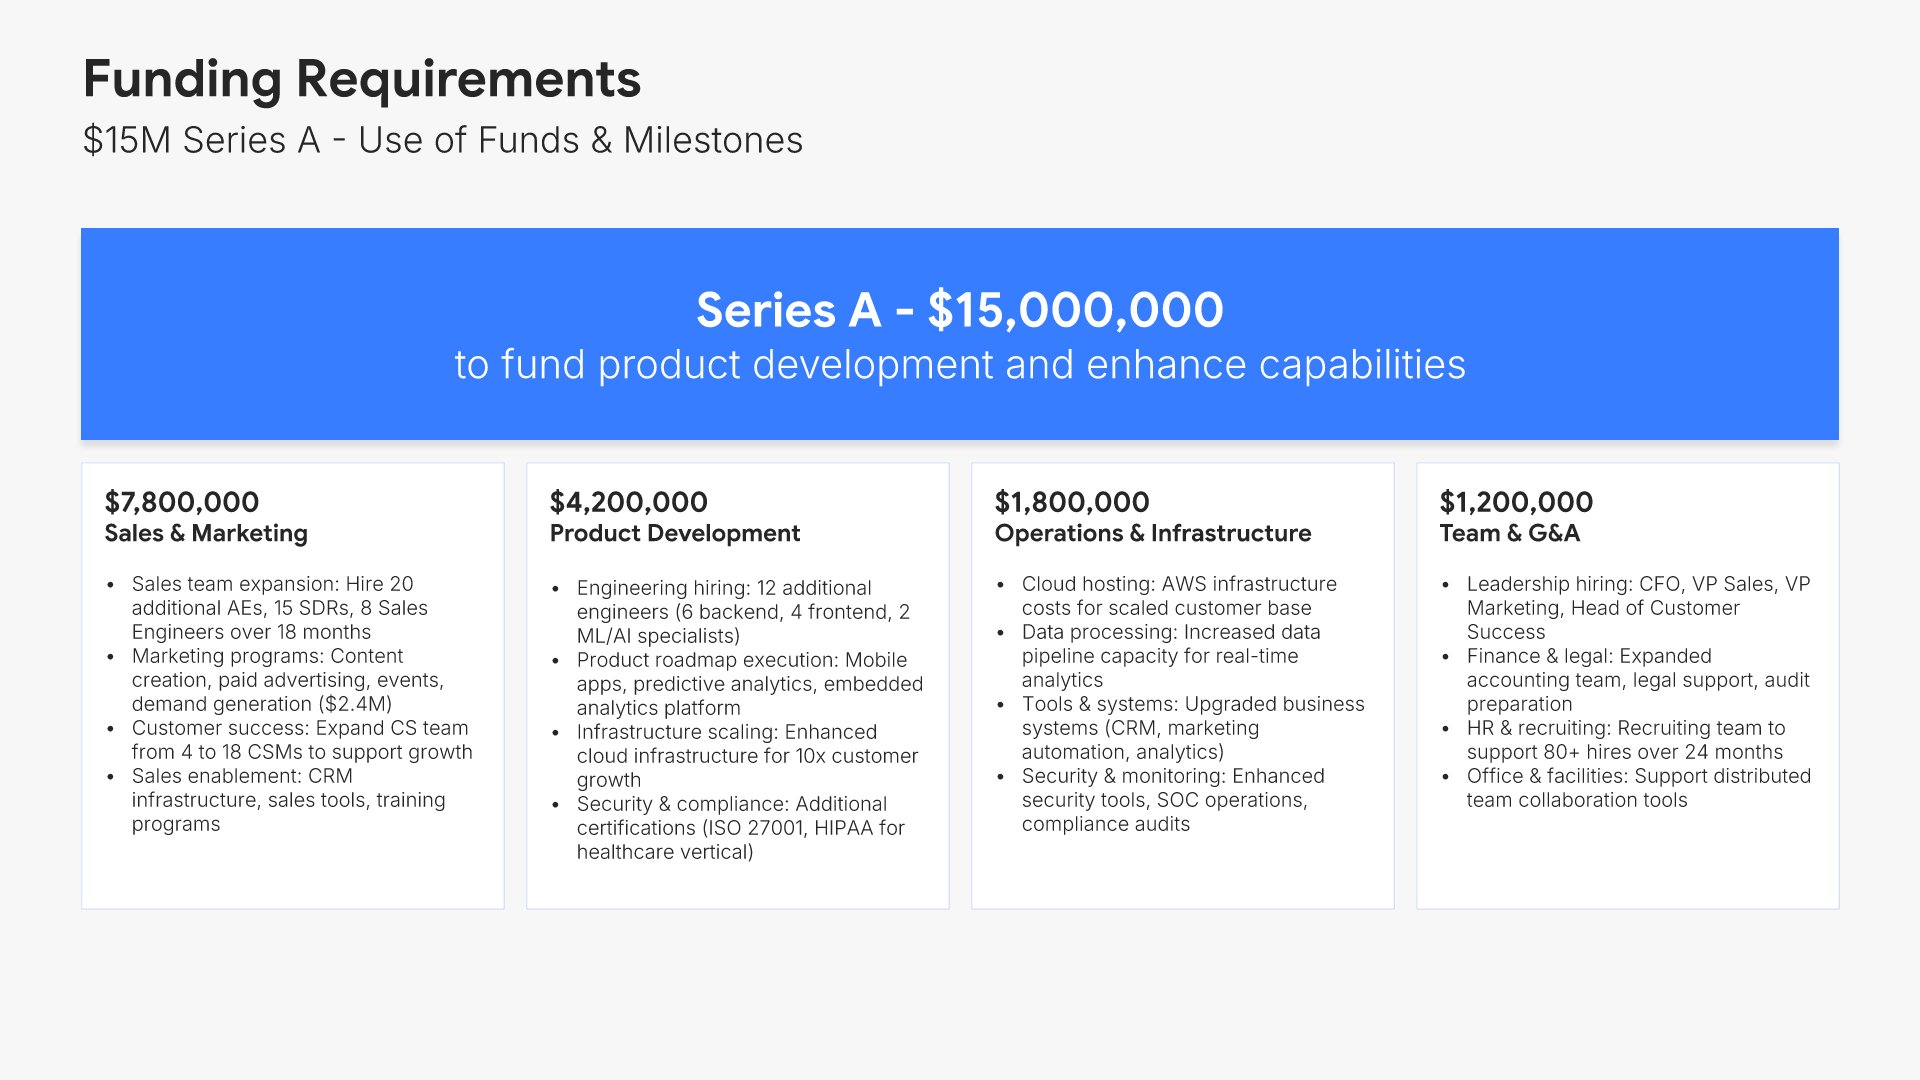
Task: Click the Cloud hosting AWS bullet
Action: (1178, 596)
